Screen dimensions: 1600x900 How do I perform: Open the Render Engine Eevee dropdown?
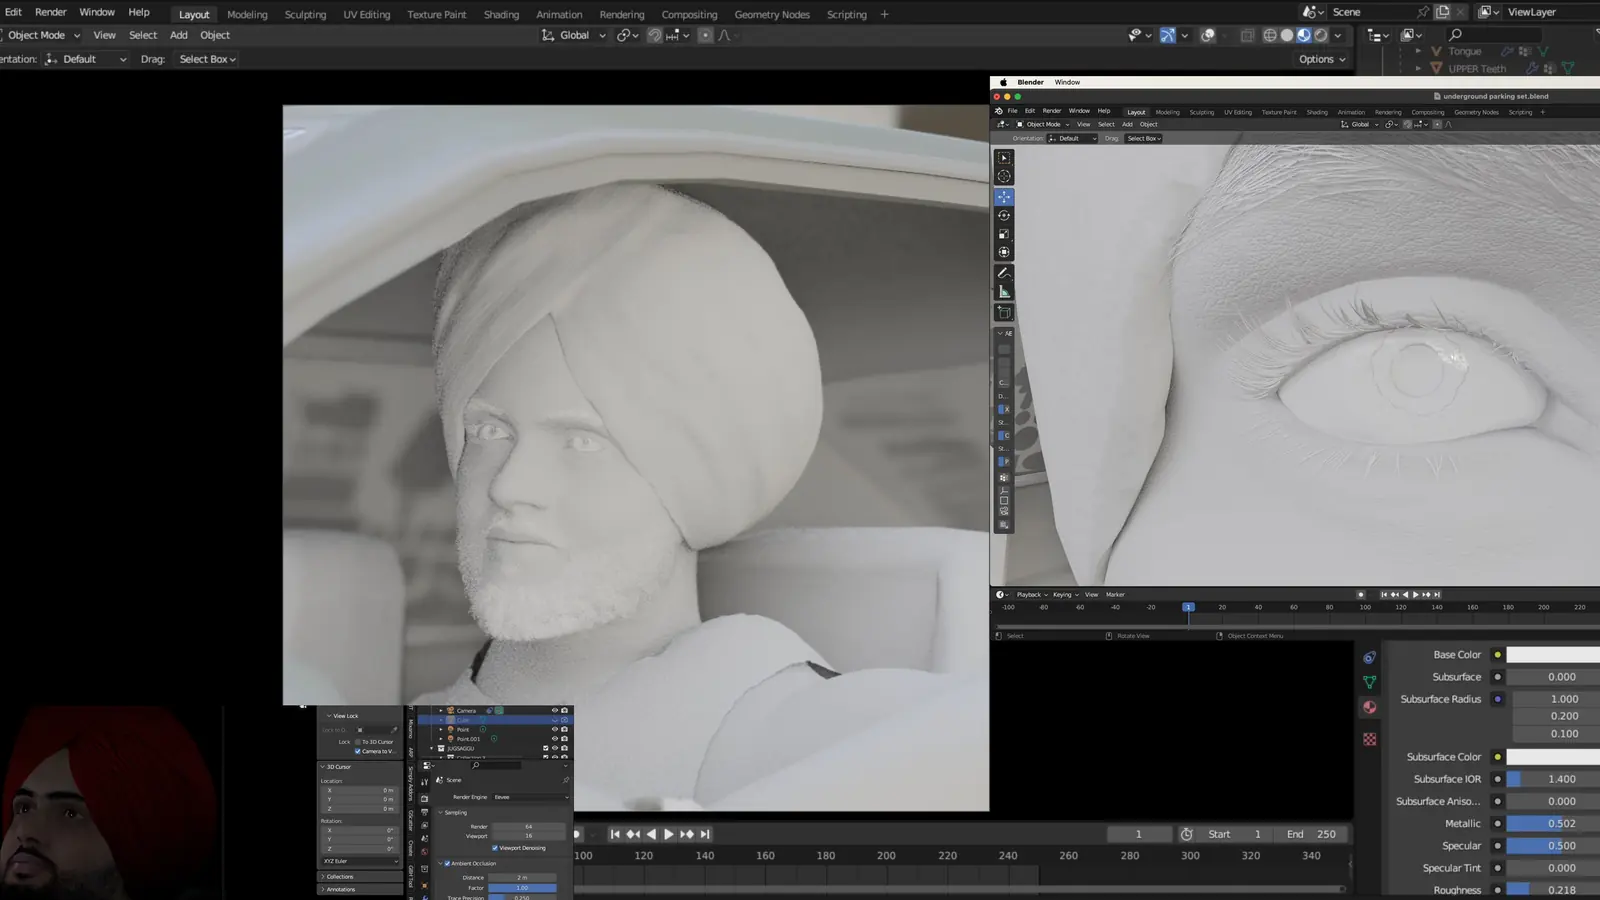(x=530, y=797)
